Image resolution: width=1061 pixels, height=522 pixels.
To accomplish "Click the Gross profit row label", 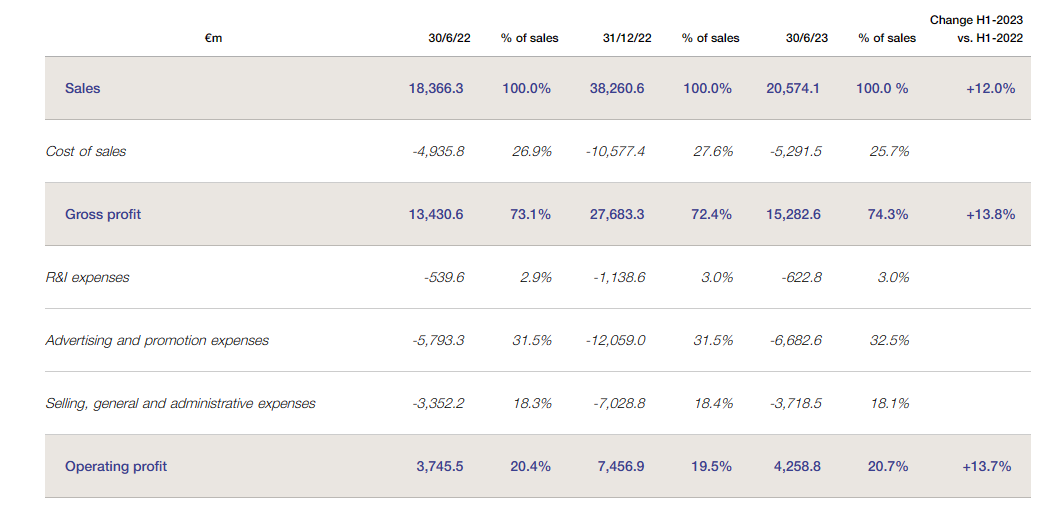I will 103,214.
